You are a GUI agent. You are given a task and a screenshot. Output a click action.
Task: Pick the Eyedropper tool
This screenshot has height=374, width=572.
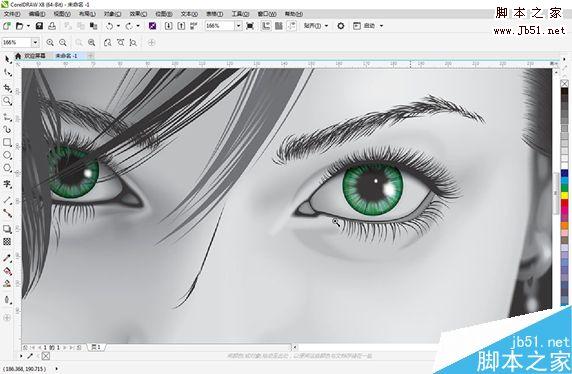(x=7, y=258)
